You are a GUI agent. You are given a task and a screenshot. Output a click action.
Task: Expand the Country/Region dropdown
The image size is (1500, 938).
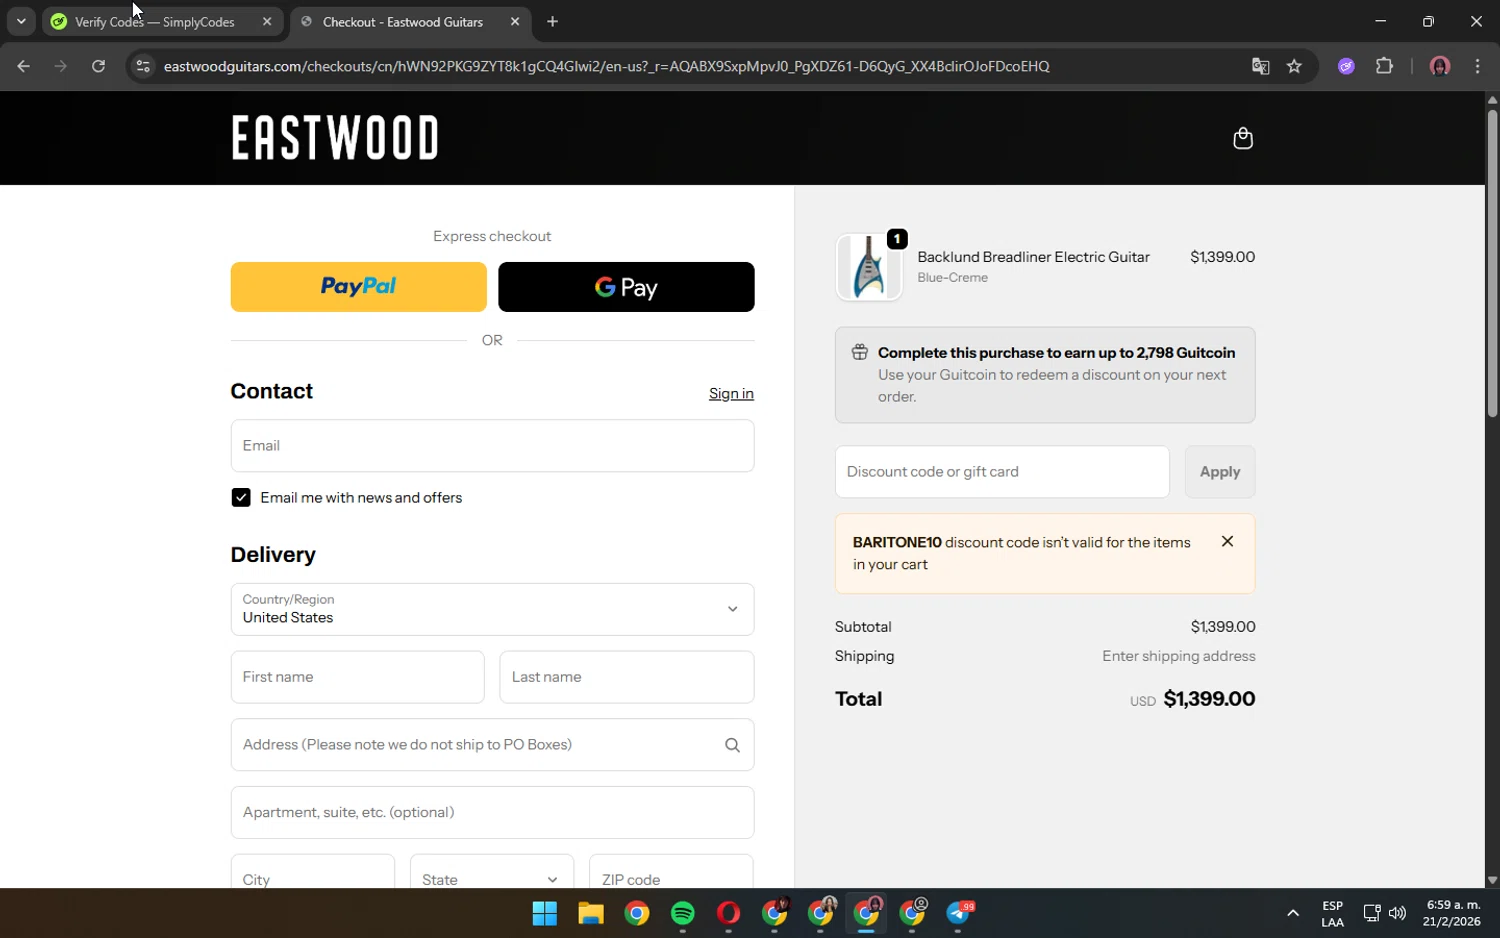coord(492,609)
